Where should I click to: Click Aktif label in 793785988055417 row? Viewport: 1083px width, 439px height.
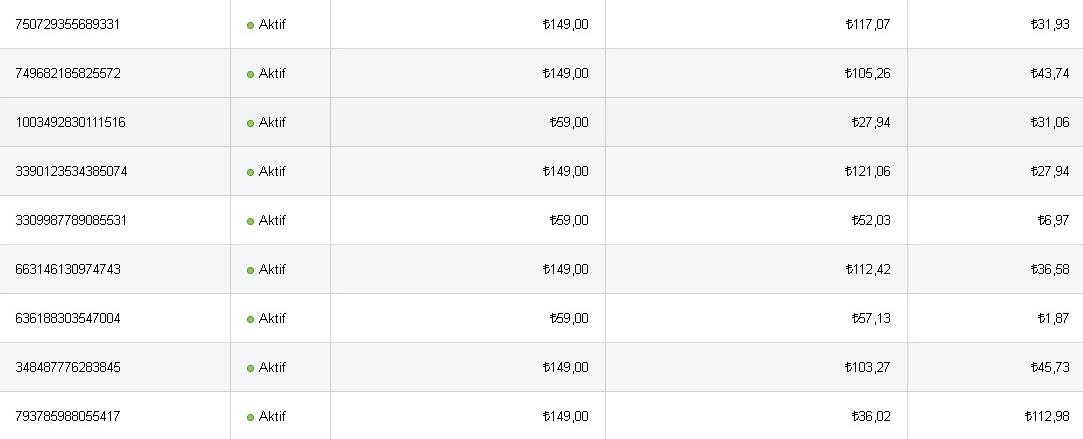(272, 416)
